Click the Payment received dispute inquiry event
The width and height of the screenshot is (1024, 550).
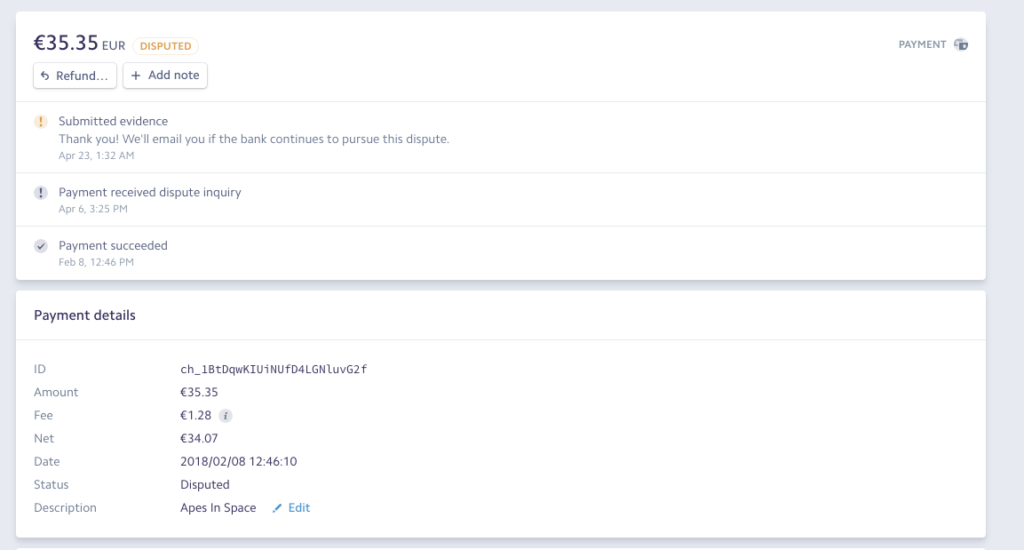click(150, 192)
